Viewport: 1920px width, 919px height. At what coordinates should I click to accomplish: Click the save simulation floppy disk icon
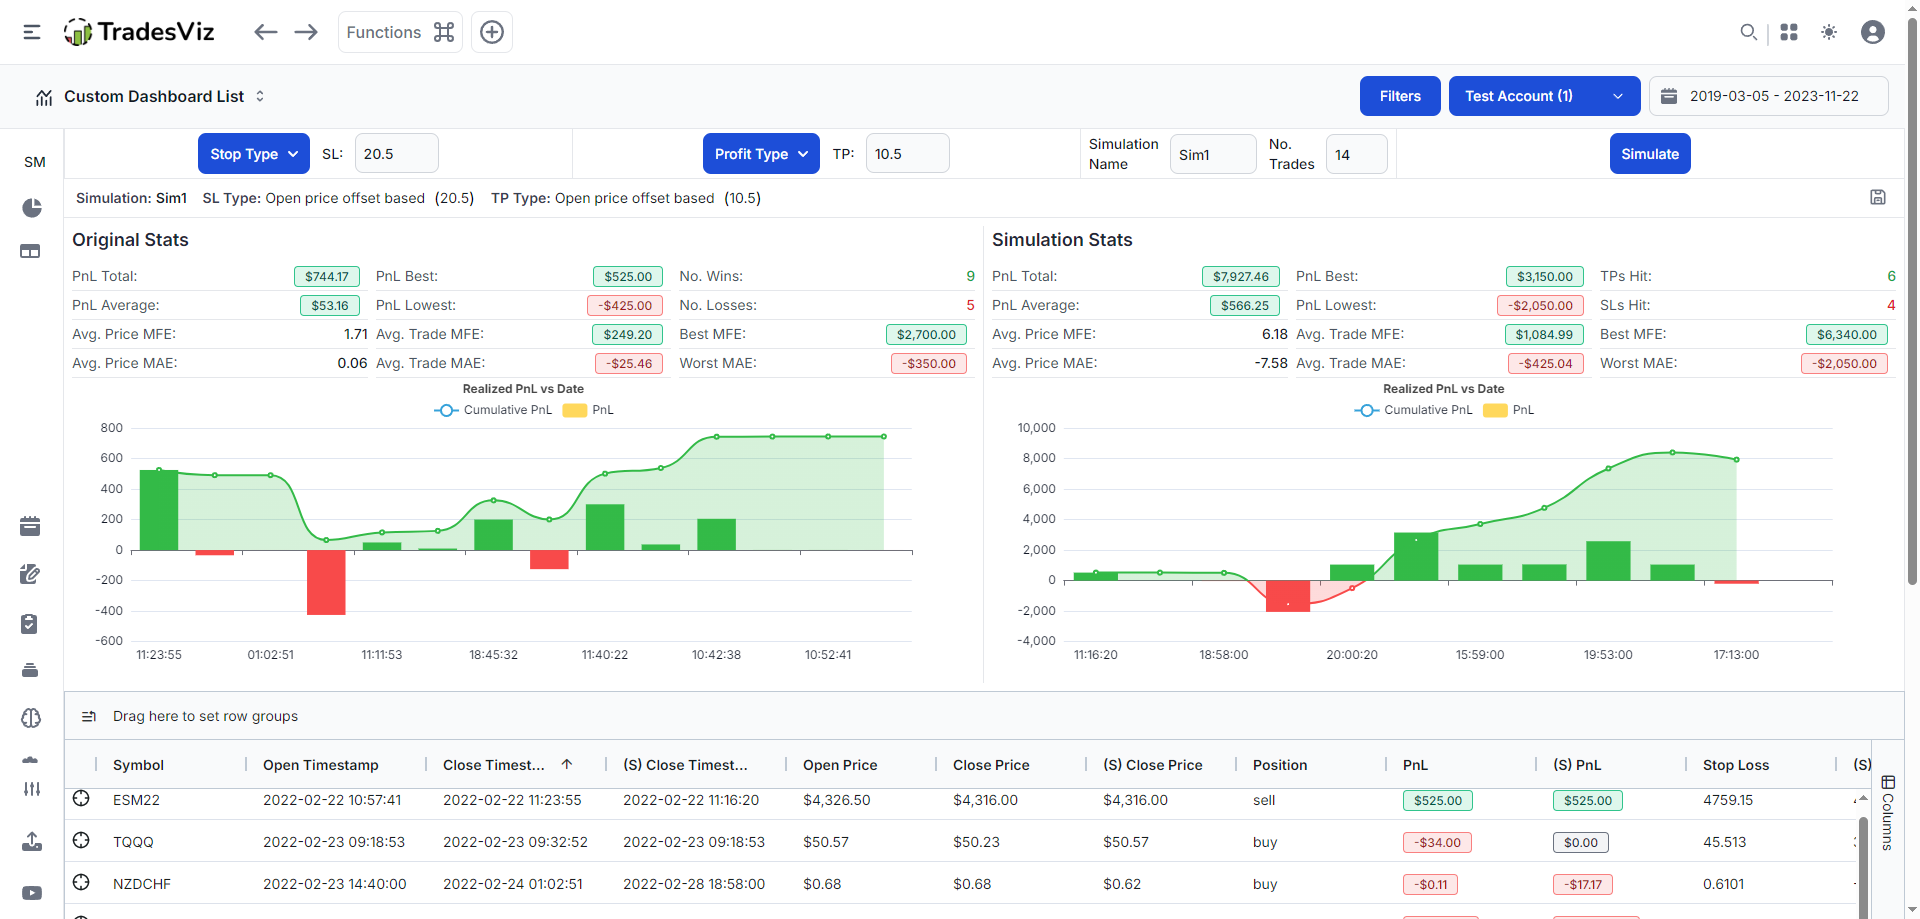1878,198
